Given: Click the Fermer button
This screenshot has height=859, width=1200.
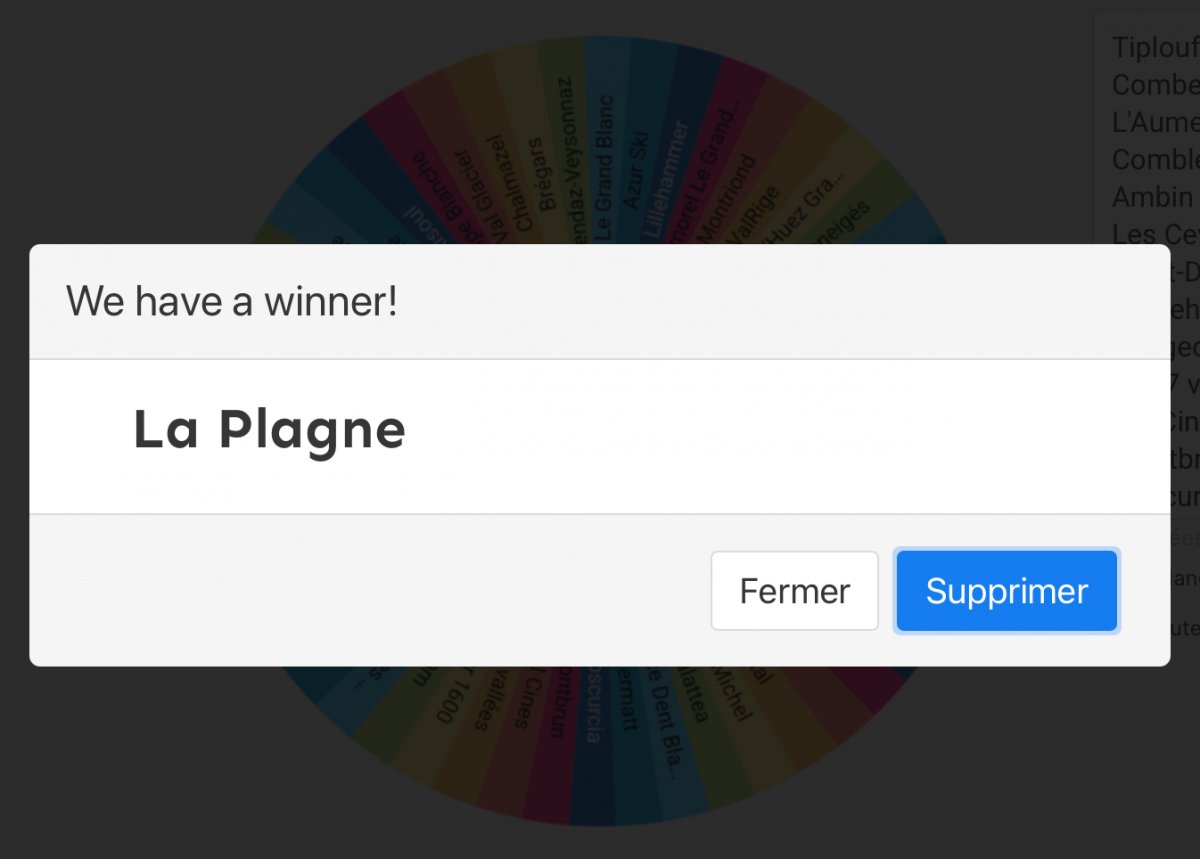Looking at the screenshot, I should coord(794,591).
